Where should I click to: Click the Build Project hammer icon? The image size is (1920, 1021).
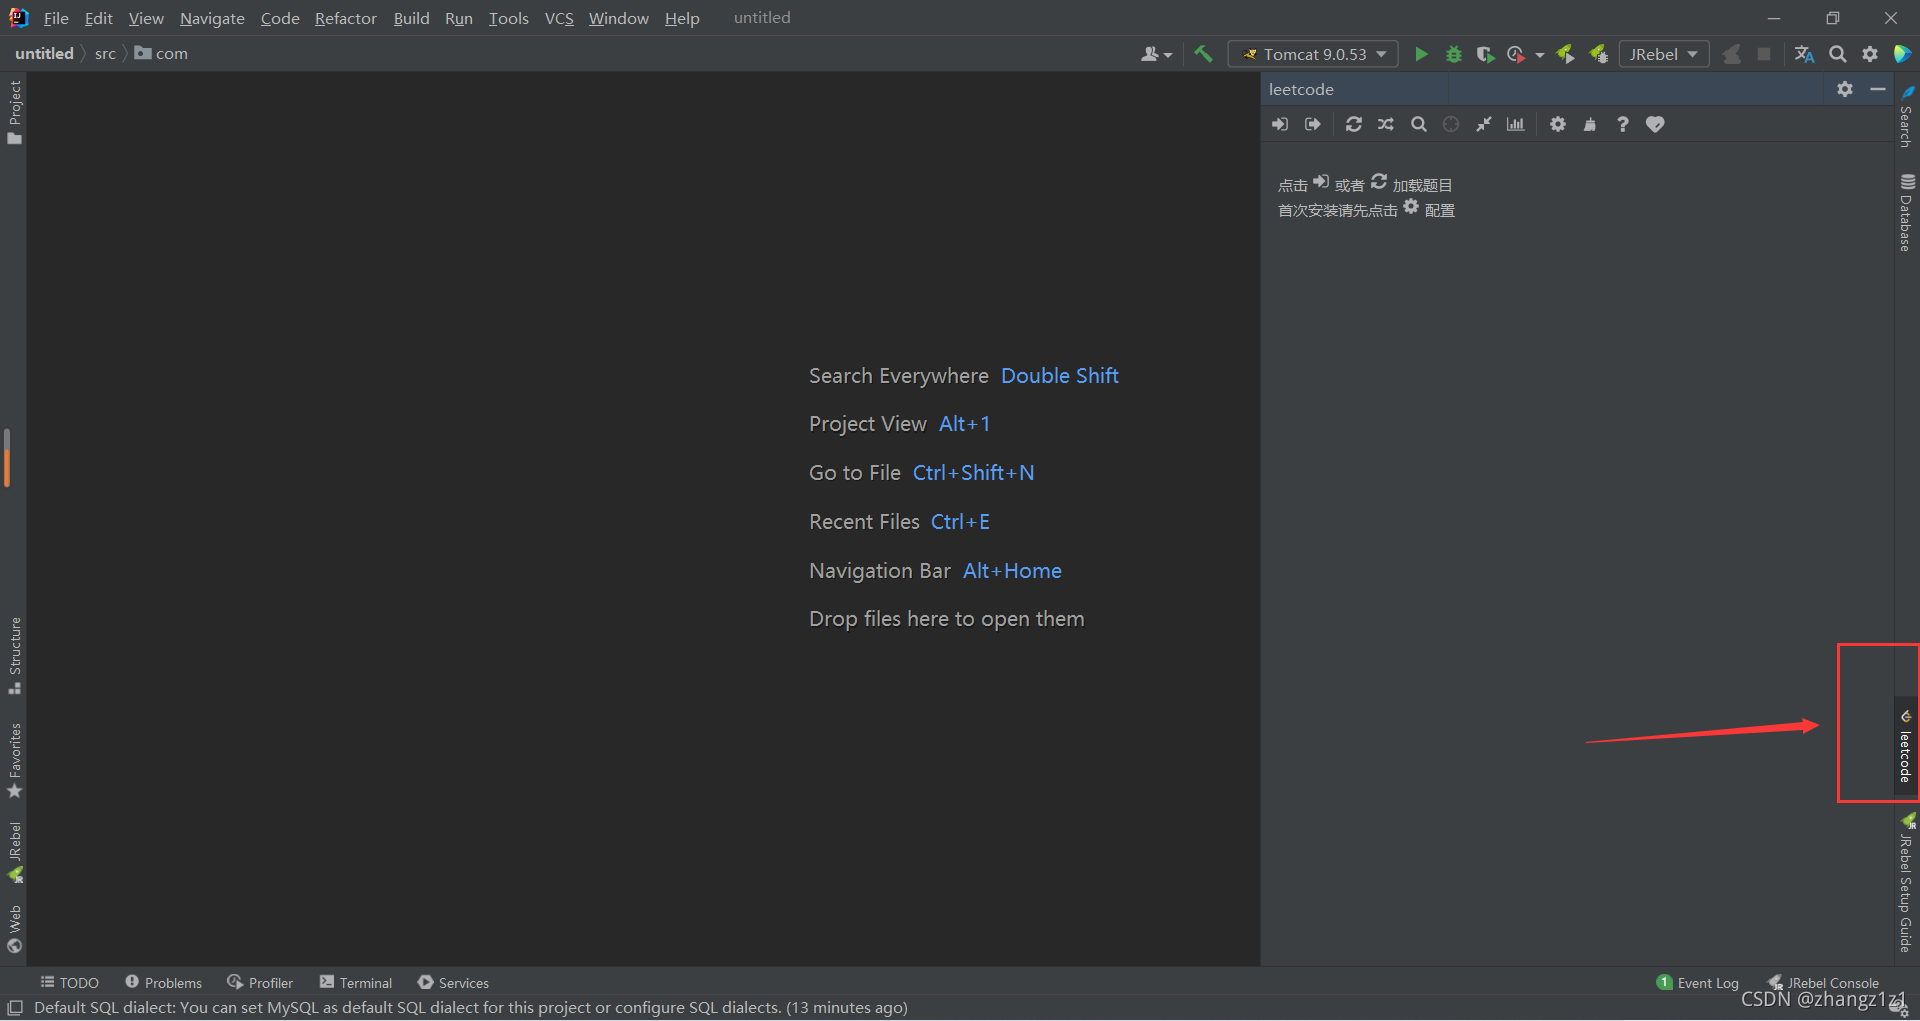pyautogui.click(x=1203, y=54)
